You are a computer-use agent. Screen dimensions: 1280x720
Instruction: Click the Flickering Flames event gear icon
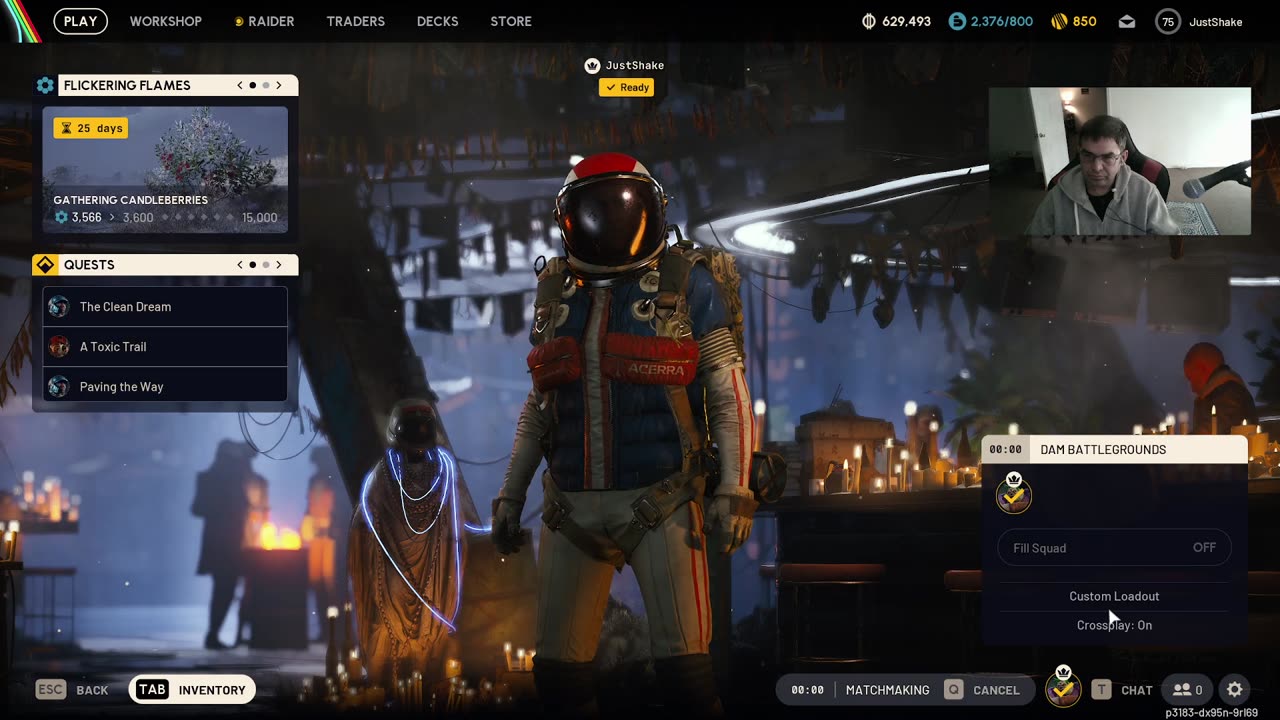pyautogui.click(x=45, y=85)
